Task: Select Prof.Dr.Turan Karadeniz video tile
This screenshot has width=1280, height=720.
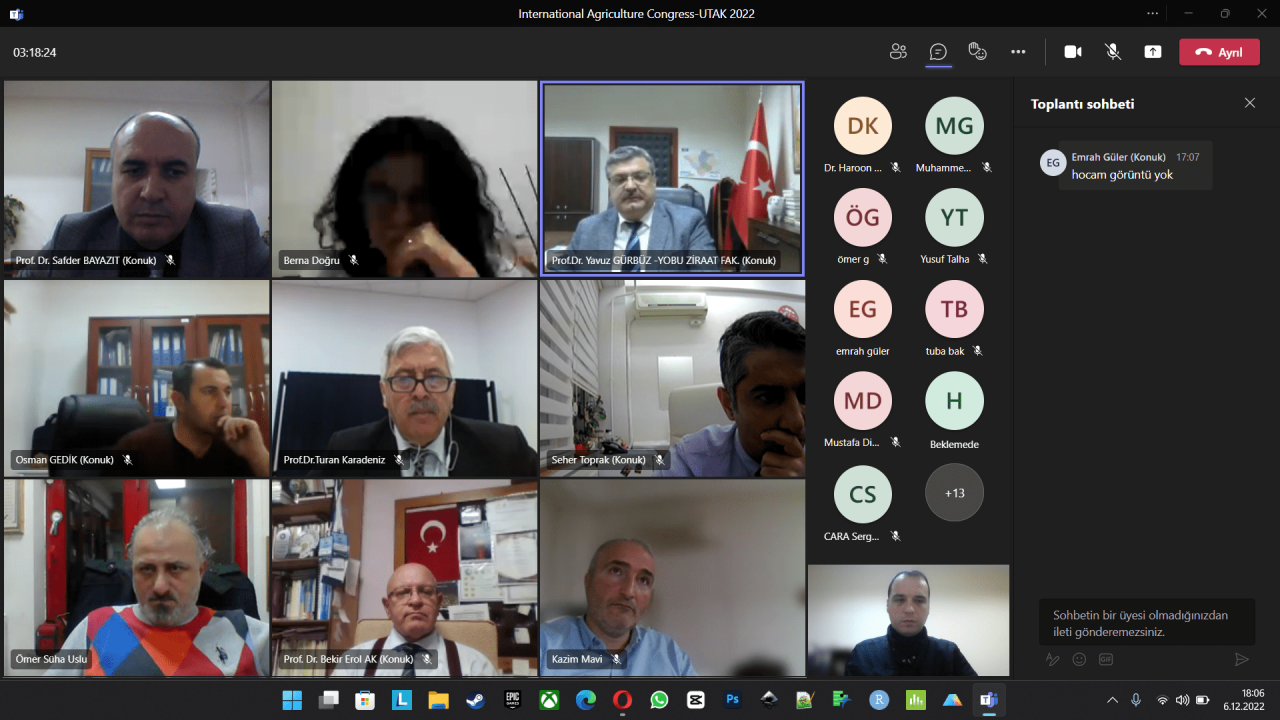Action: coord(405,378)
